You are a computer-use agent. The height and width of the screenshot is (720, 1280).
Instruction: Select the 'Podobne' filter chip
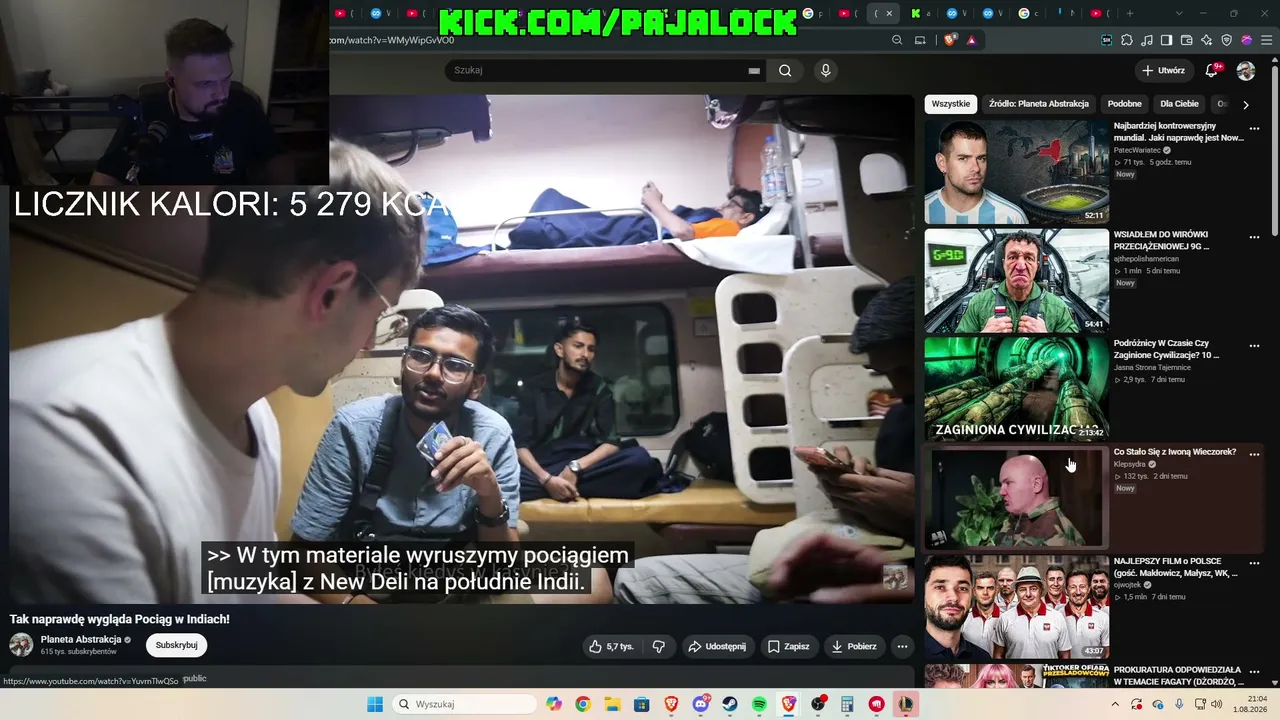click(x=1125, y=104)
